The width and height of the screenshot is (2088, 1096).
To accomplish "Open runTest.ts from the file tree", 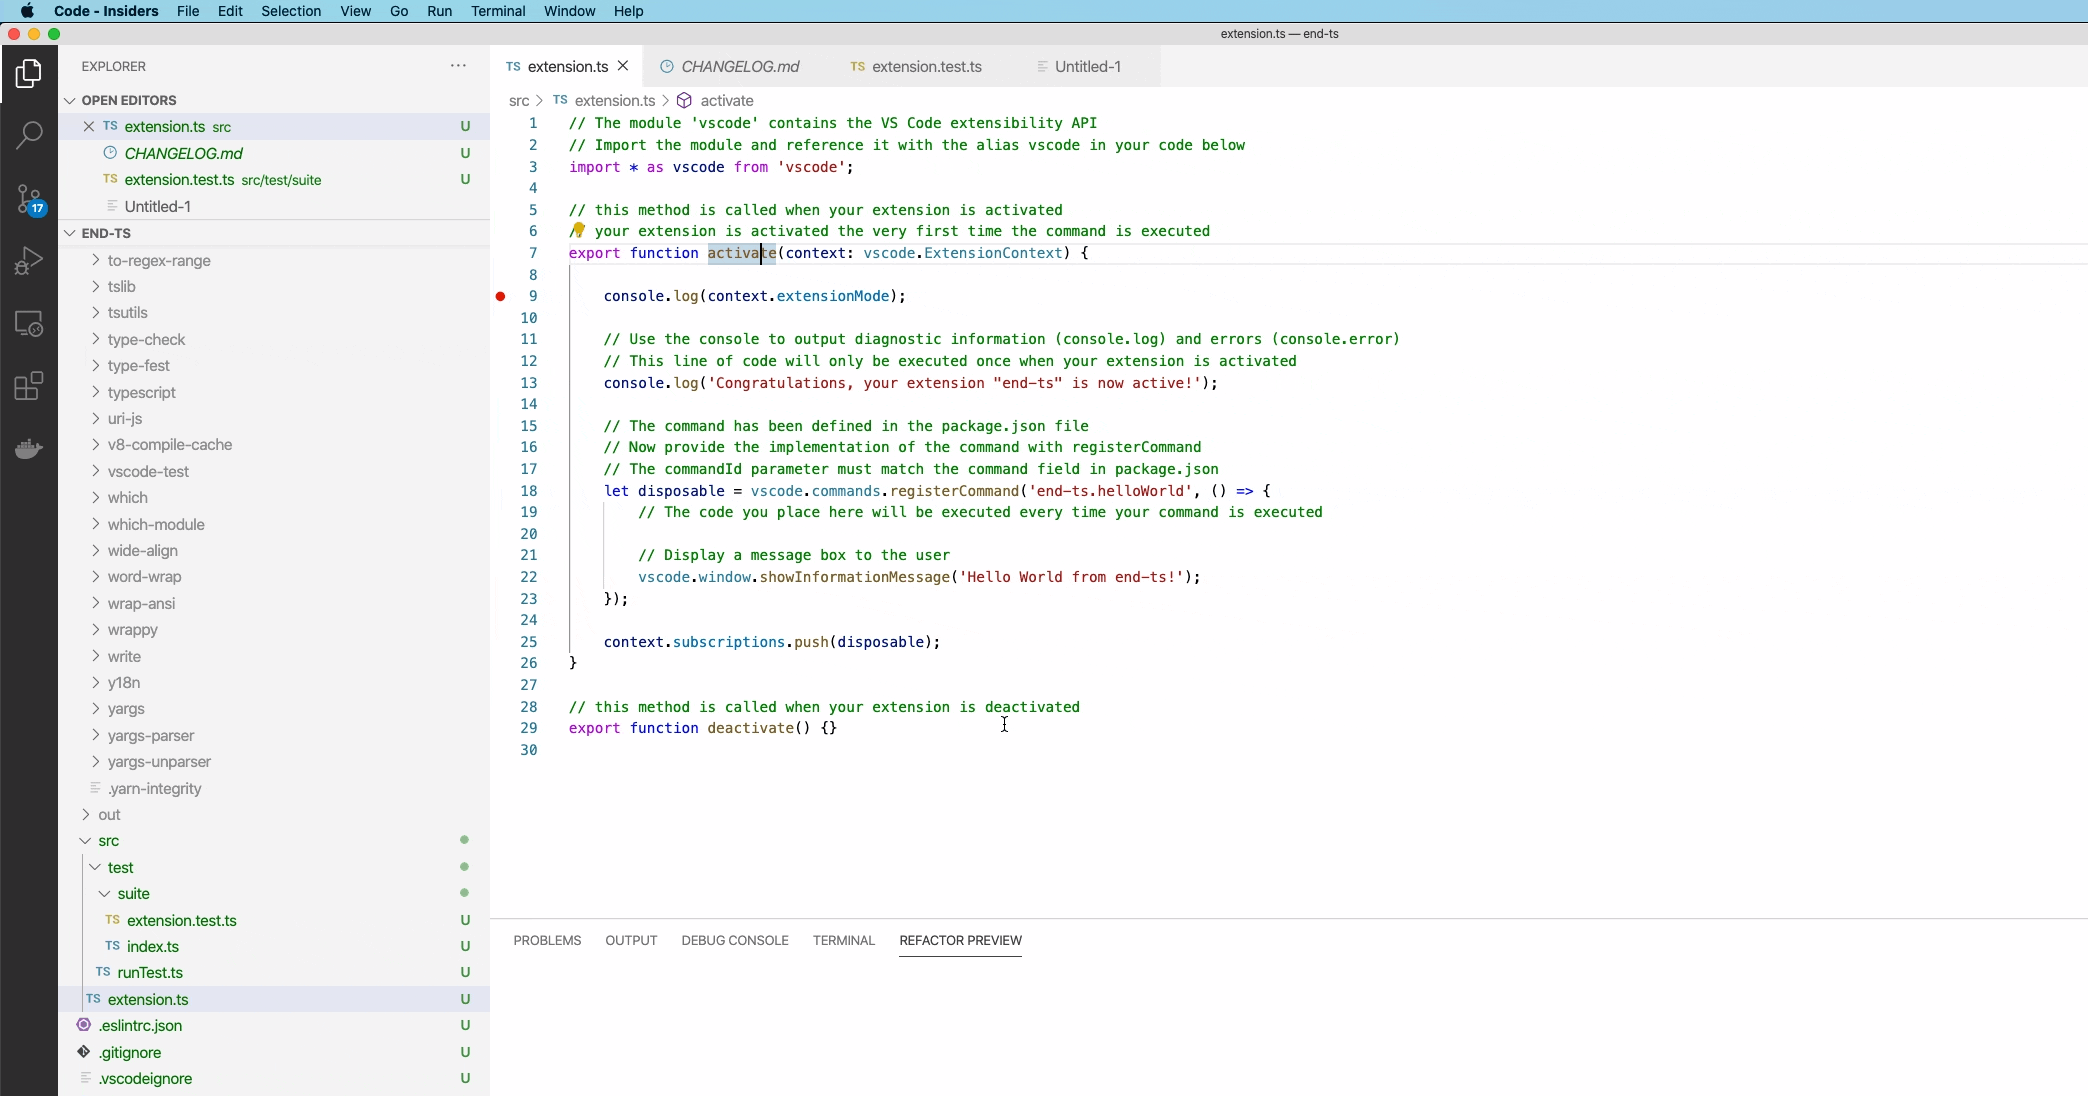I will 150,973.
